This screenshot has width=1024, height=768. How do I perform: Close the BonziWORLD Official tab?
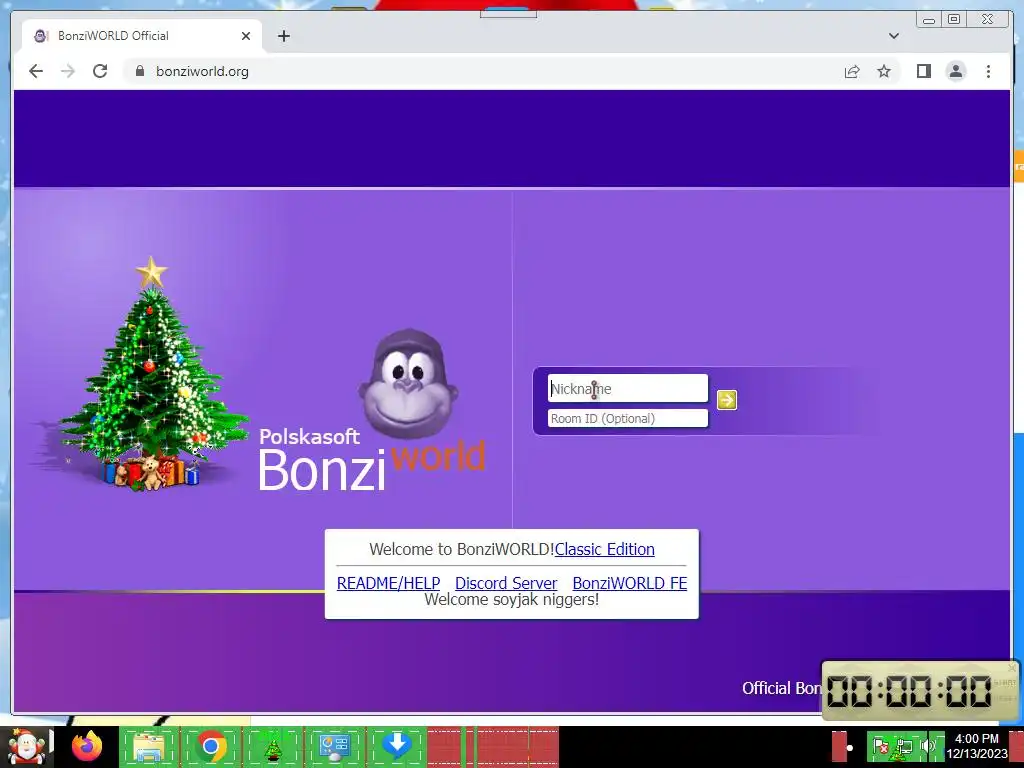(246, 36)
